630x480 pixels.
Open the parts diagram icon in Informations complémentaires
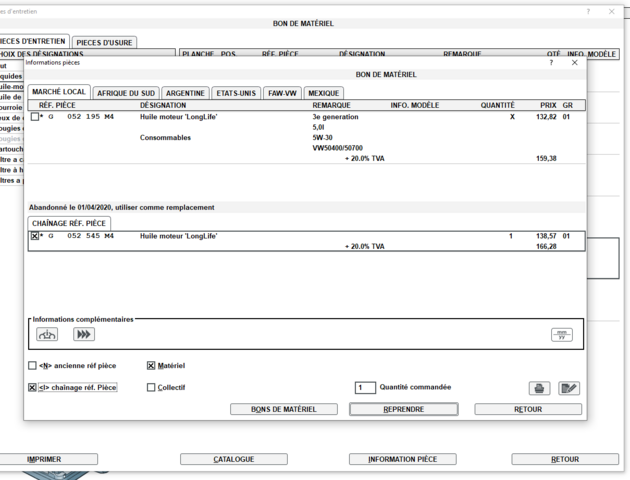click(47, 334)
